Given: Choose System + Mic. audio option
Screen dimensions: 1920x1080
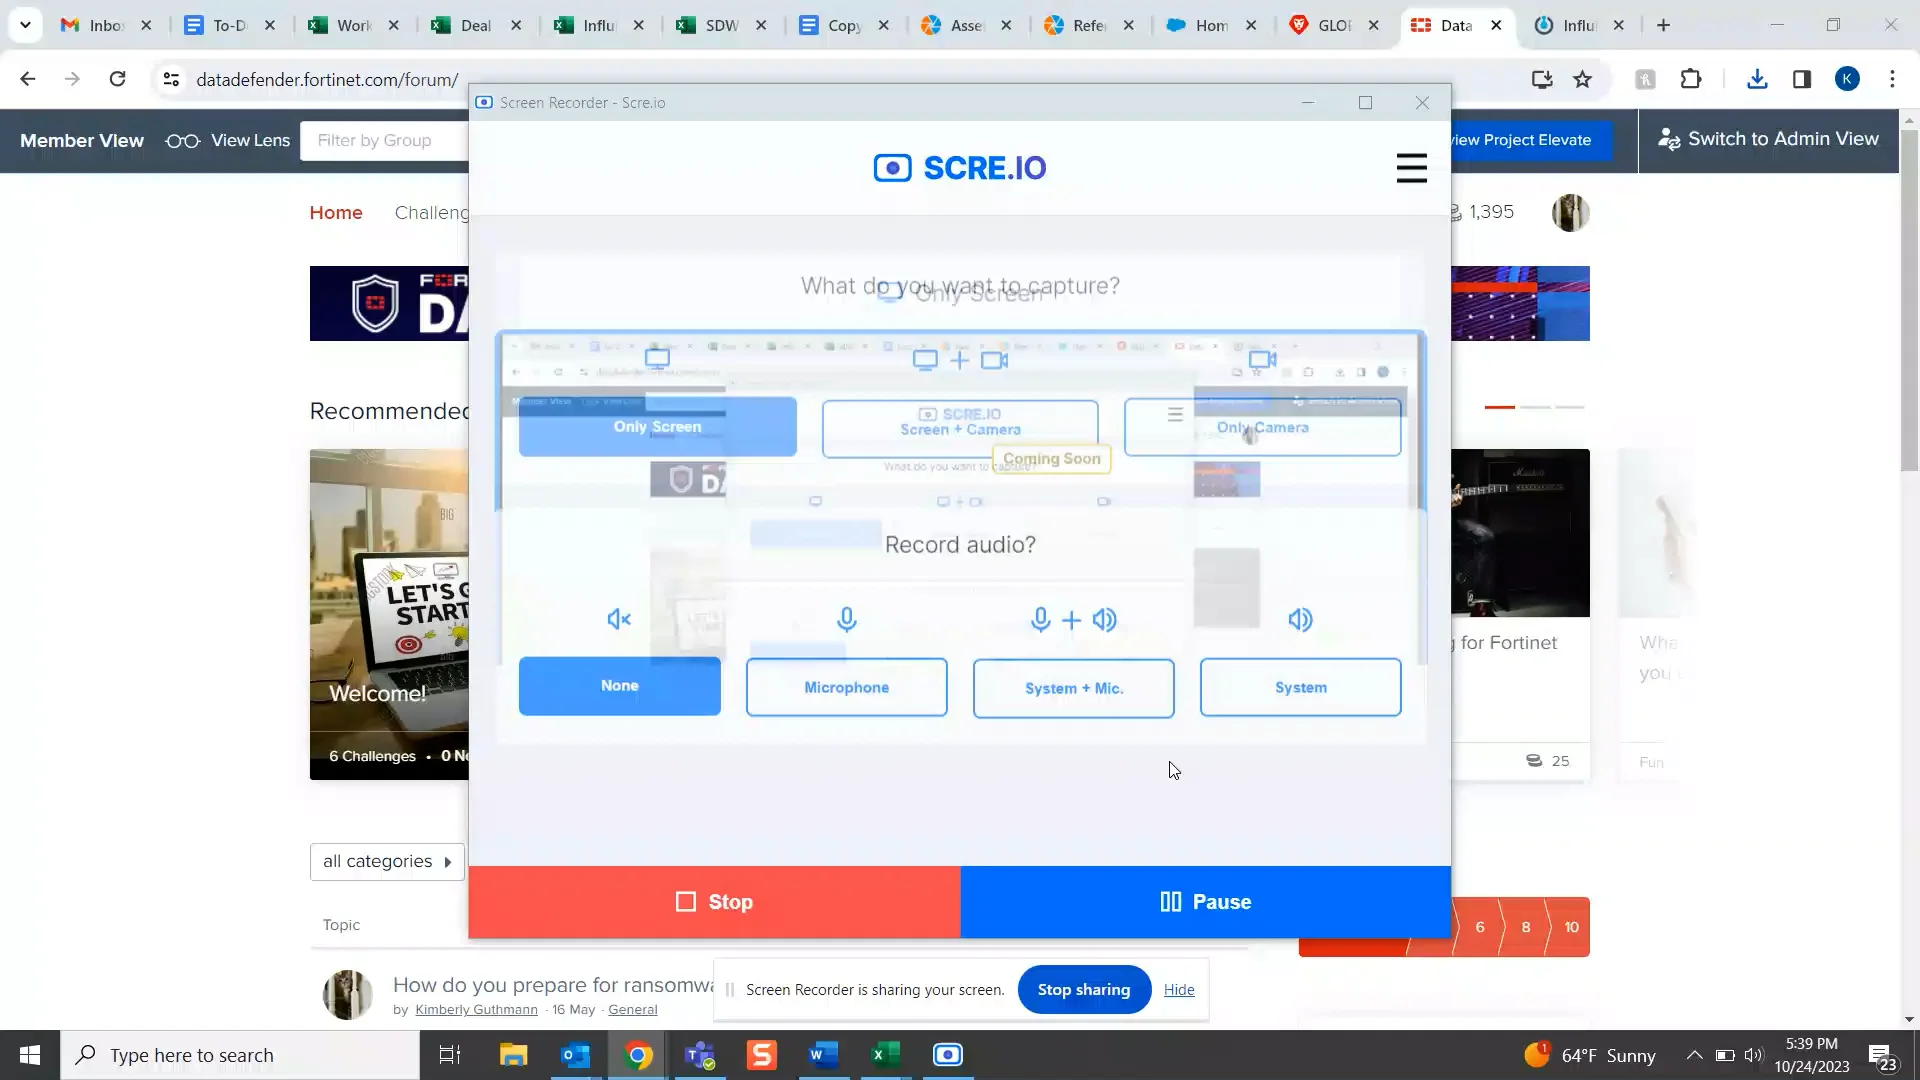Looking at the screenshot, I should pyautogui.click(x=1073, y=688).
